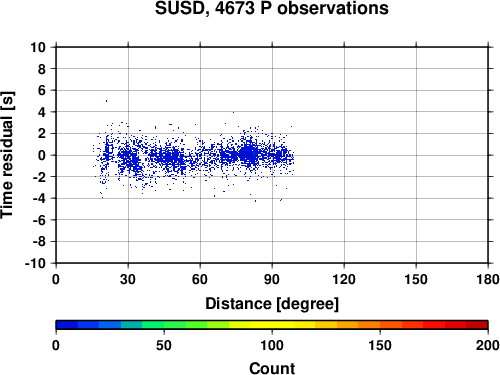Click the Count colorbar label
Screen dimensions: 500x375
point(272,368)
